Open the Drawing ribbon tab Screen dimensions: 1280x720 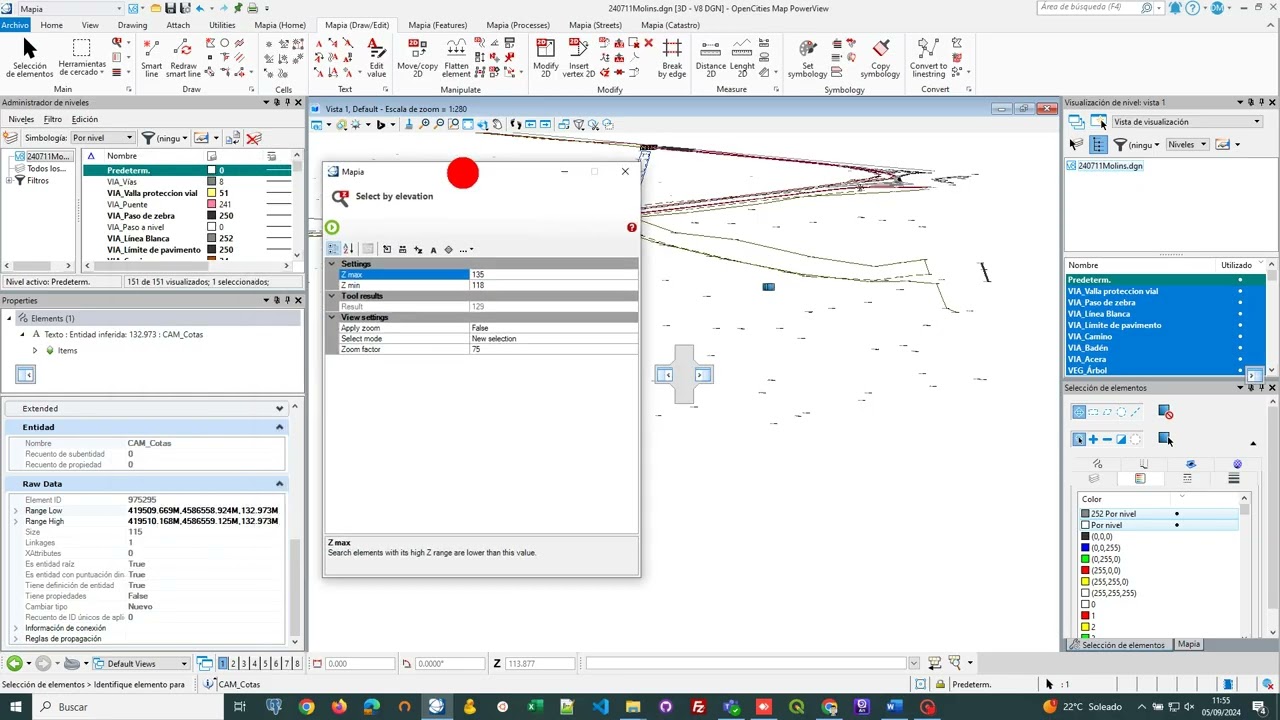tap(132, 25)
